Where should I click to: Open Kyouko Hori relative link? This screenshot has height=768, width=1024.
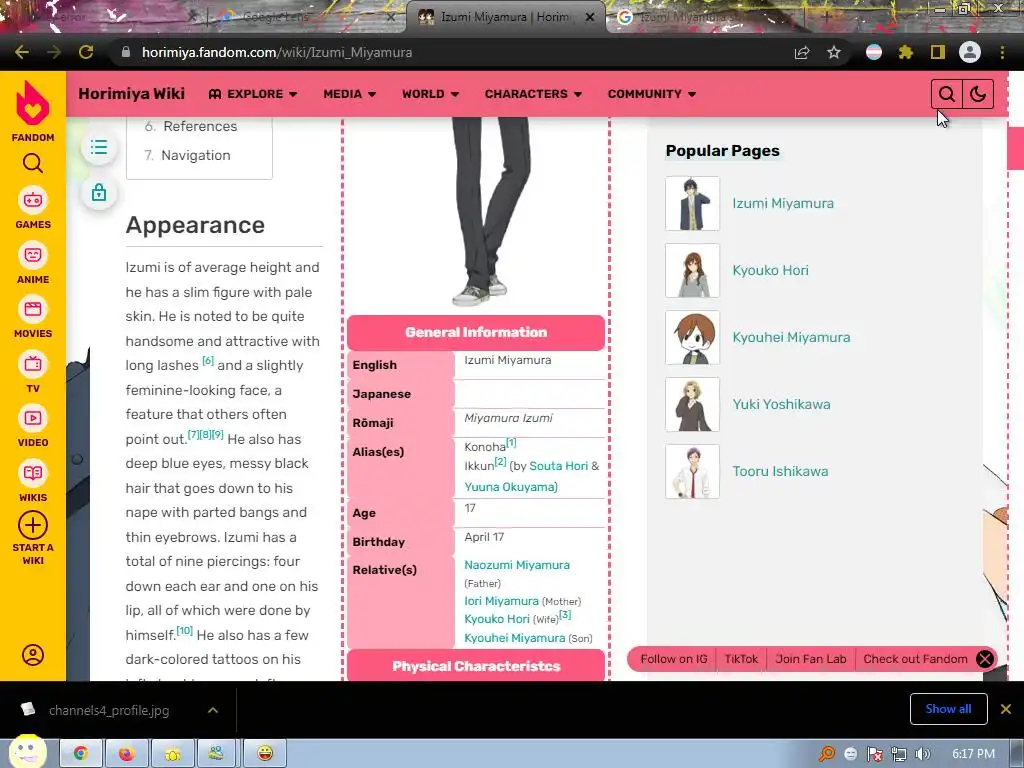(x=497, y=619)
